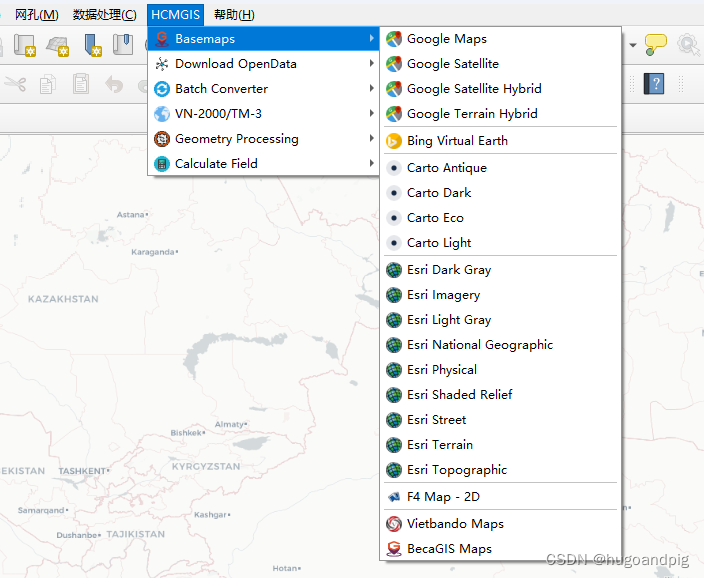Viewport: 704px width, 578px height.
Task: Click the new vector layer toolbar icon
Action: pyautogui.click(x=25, y=45)
